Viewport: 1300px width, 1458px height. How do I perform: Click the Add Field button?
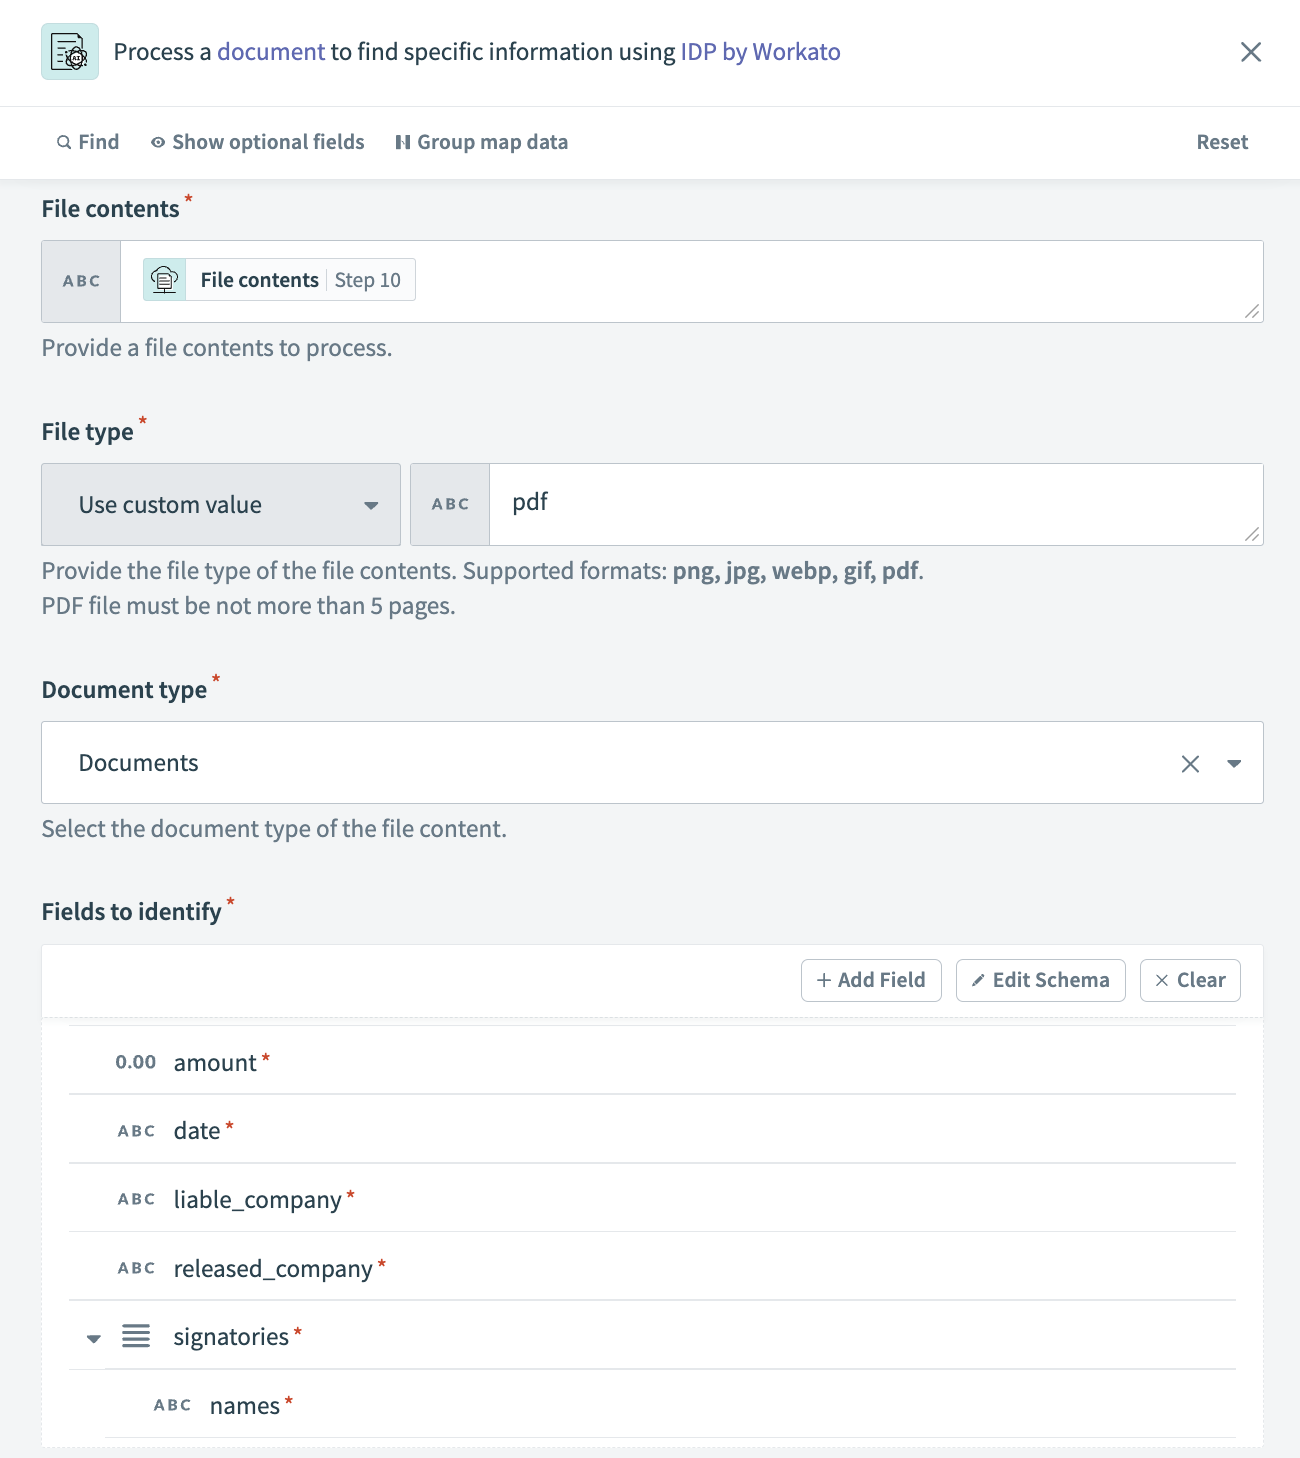coord(871,980)
